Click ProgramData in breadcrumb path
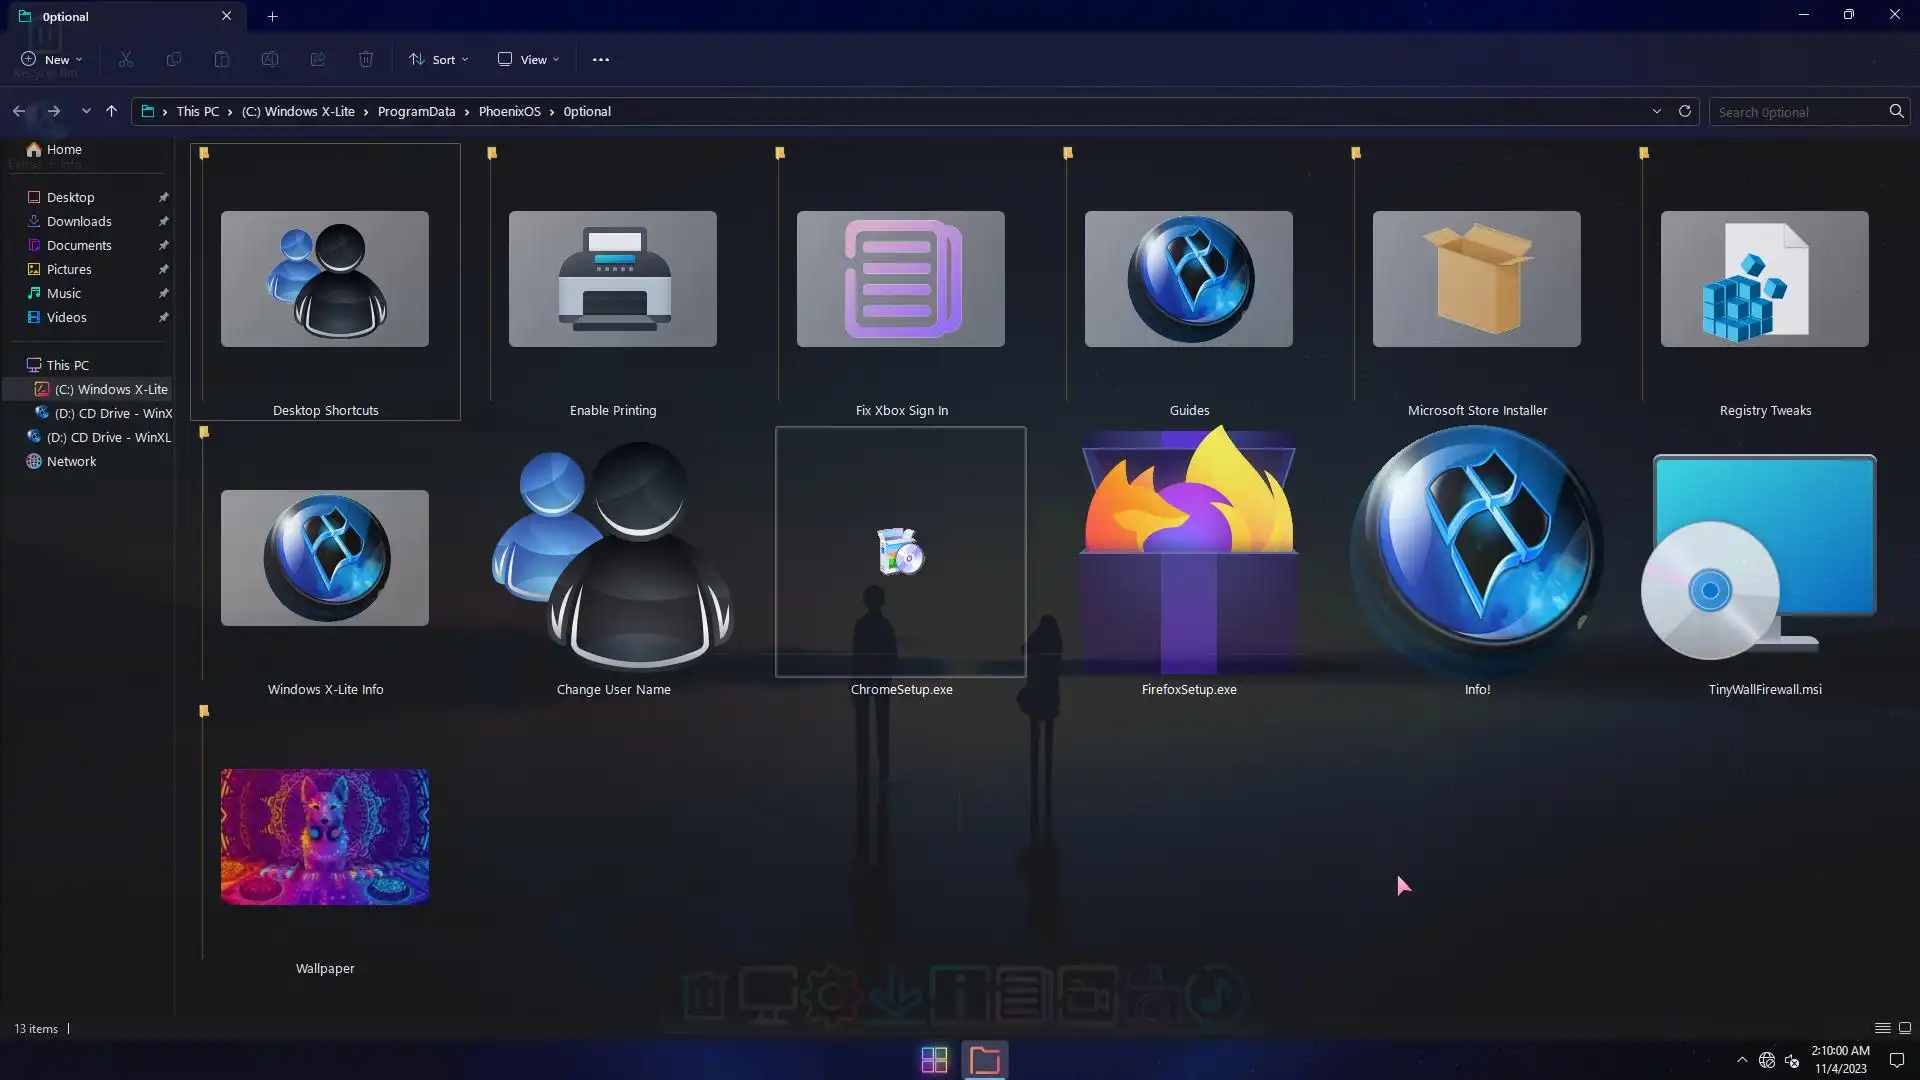 pos(416,111)
